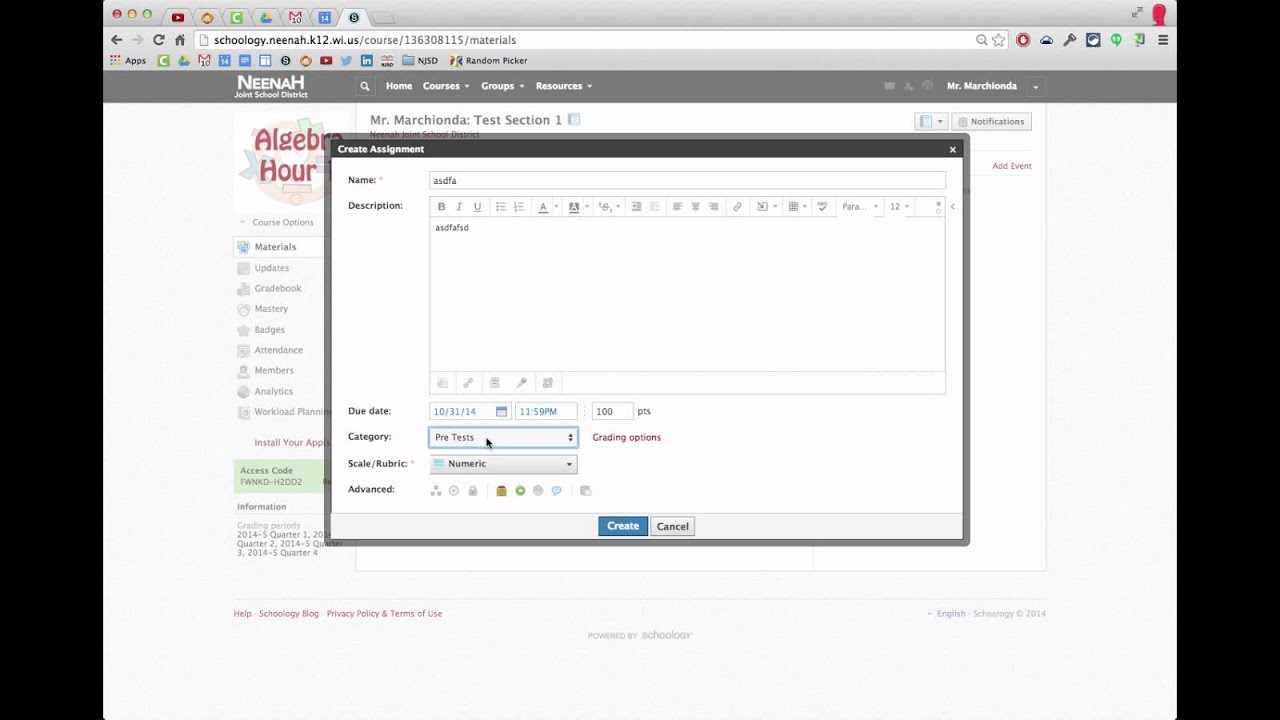The image size is (1280, 720).
Task: Click the text color button
Action: click(543, 207)
